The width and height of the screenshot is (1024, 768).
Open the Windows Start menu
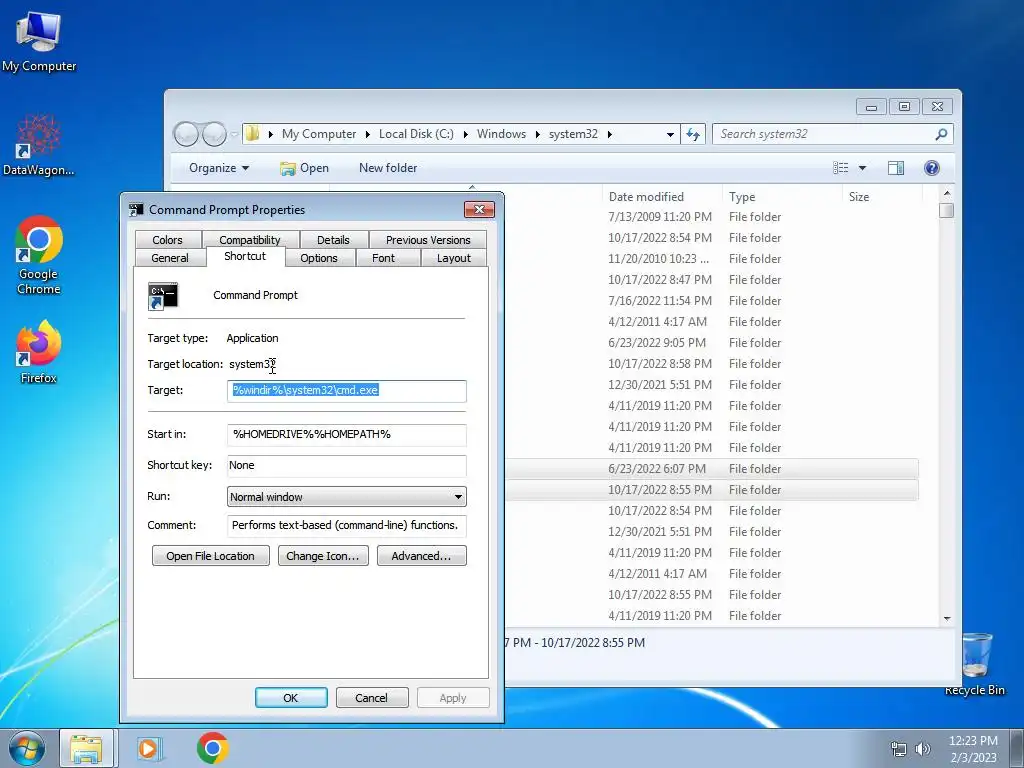tap(27, 748)
